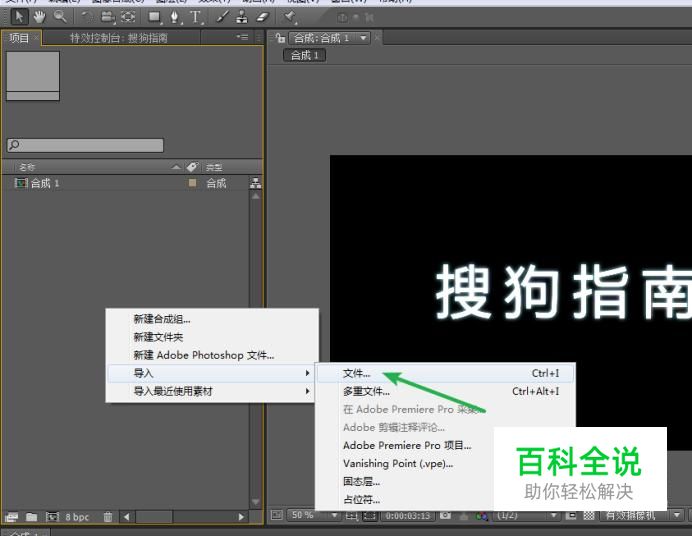
Task: Select the Unified Camera tool
Action: pos(107,17)
